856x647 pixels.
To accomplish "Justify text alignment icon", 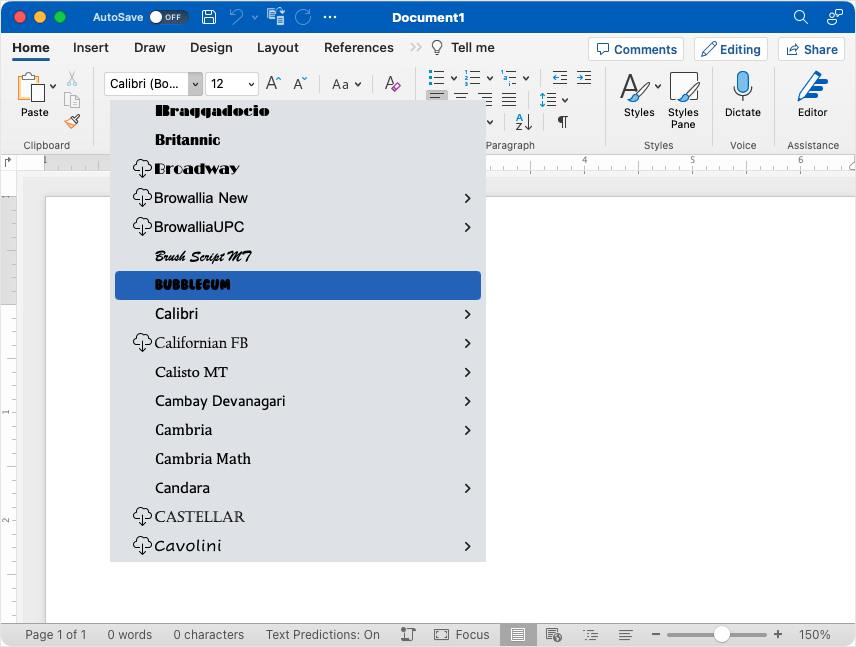I will (x=509, y=99).
